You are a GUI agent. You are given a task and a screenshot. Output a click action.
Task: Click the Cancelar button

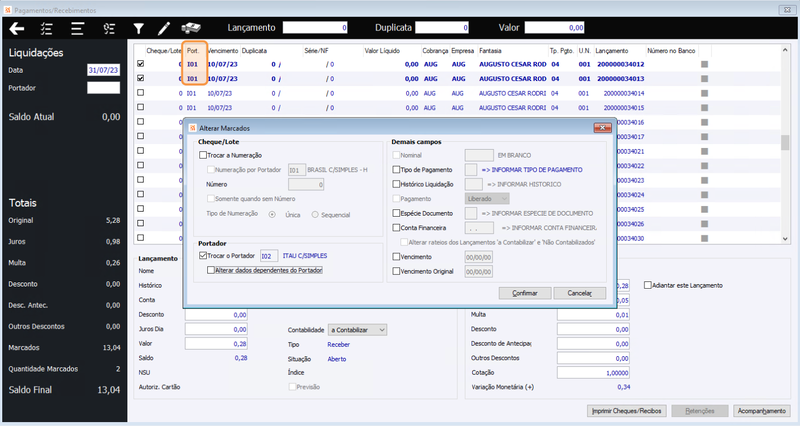pyautogui.click(x=580, y=293)
